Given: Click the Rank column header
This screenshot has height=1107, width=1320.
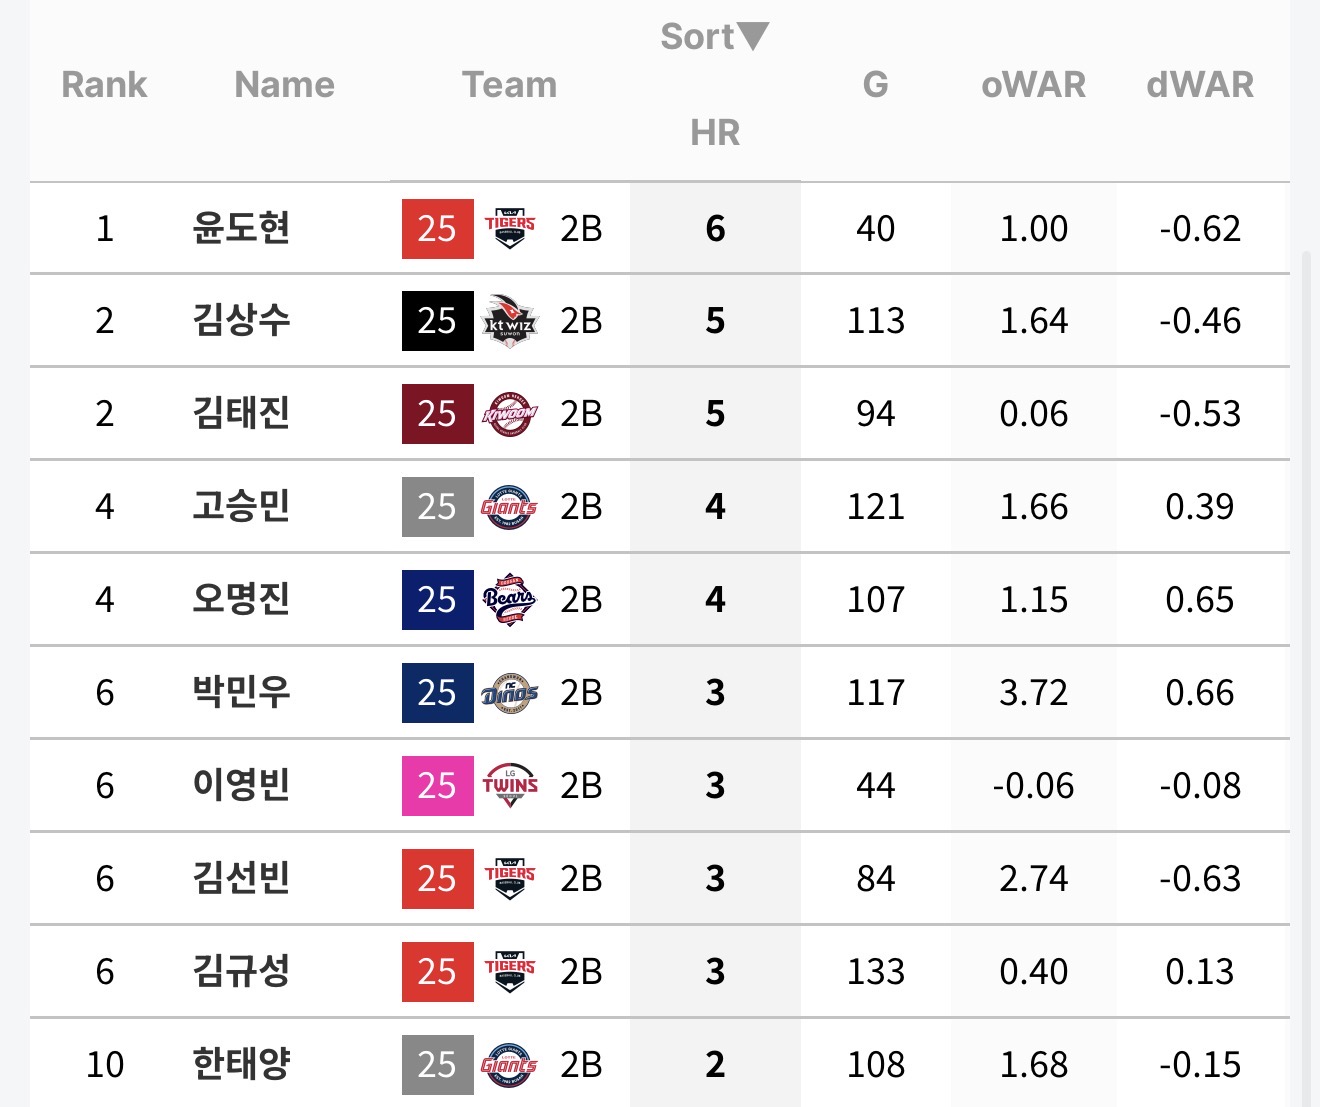Looking at the screenshot, I should click(104, 85).
